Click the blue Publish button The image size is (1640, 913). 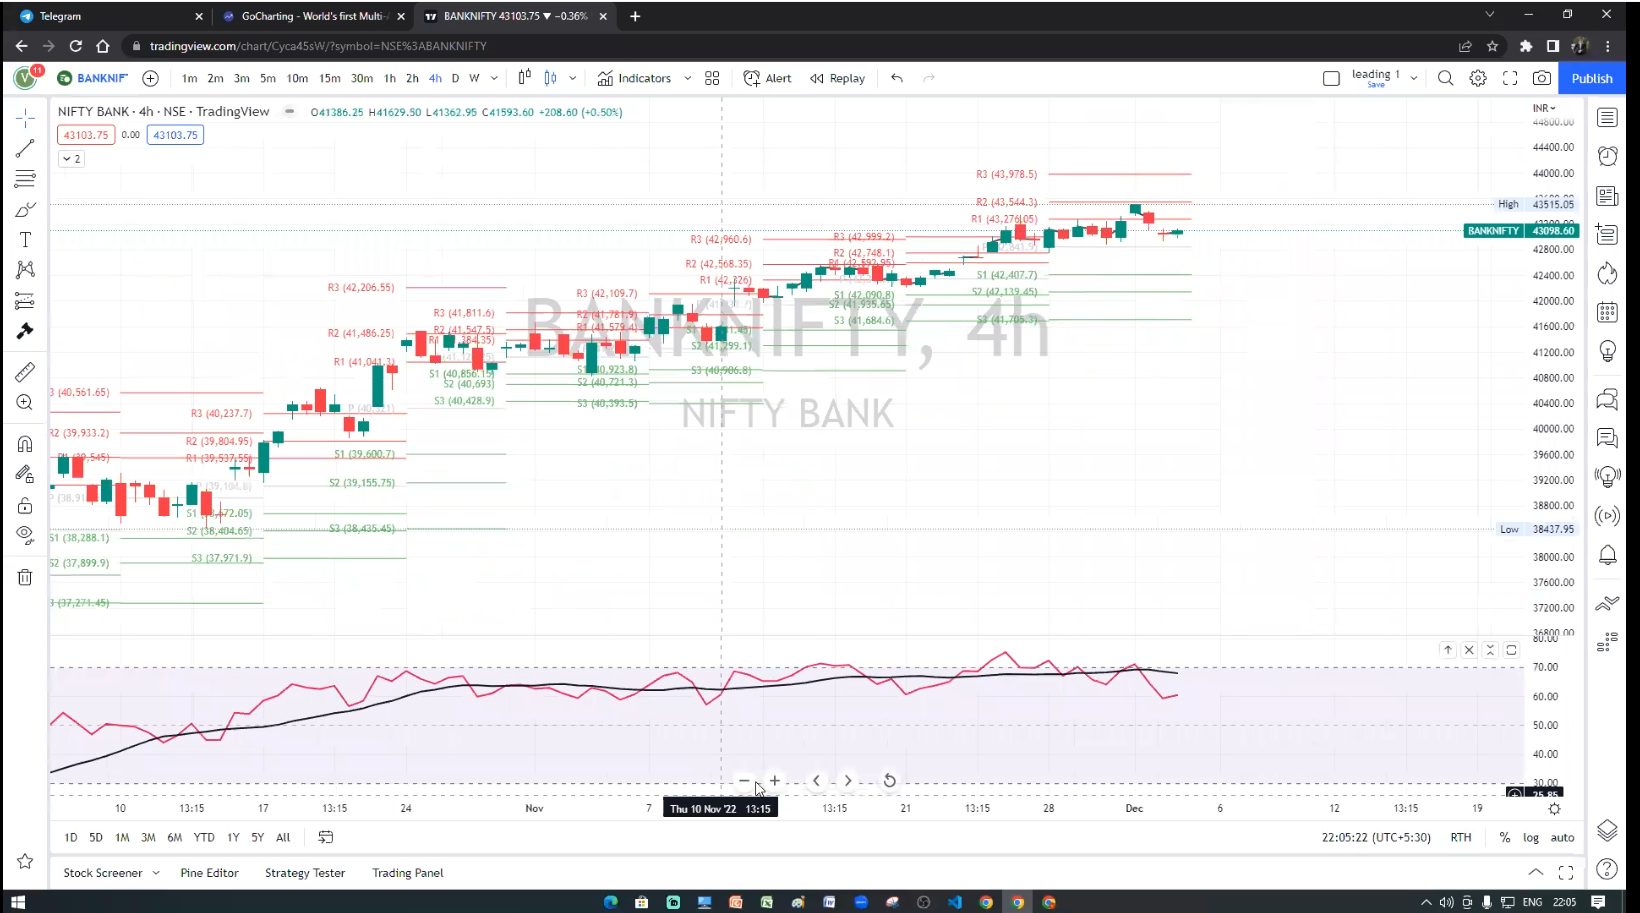pos(1591,78)
